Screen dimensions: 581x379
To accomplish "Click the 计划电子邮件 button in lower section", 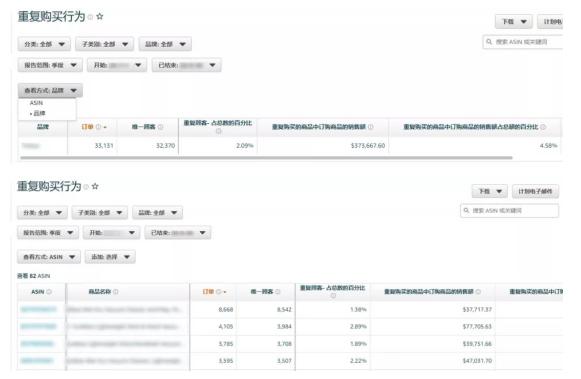I will 535,191.
